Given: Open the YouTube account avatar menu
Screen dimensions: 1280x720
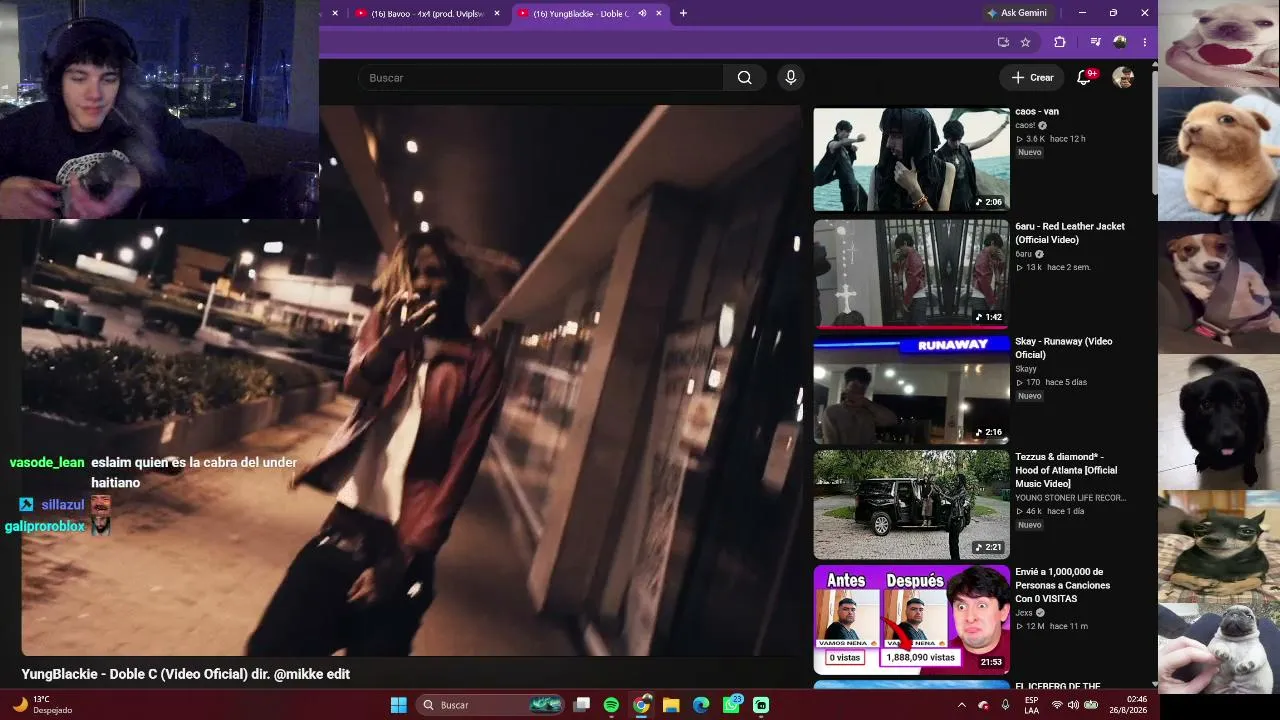Looking at the screenshot, I should pos(1123,78).
